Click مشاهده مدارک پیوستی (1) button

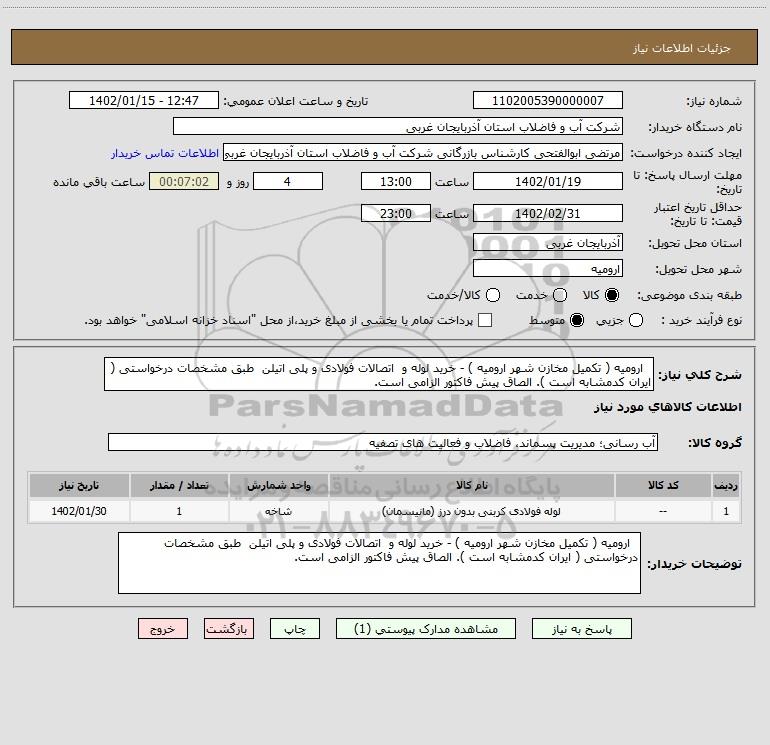[x=426, y=629]
